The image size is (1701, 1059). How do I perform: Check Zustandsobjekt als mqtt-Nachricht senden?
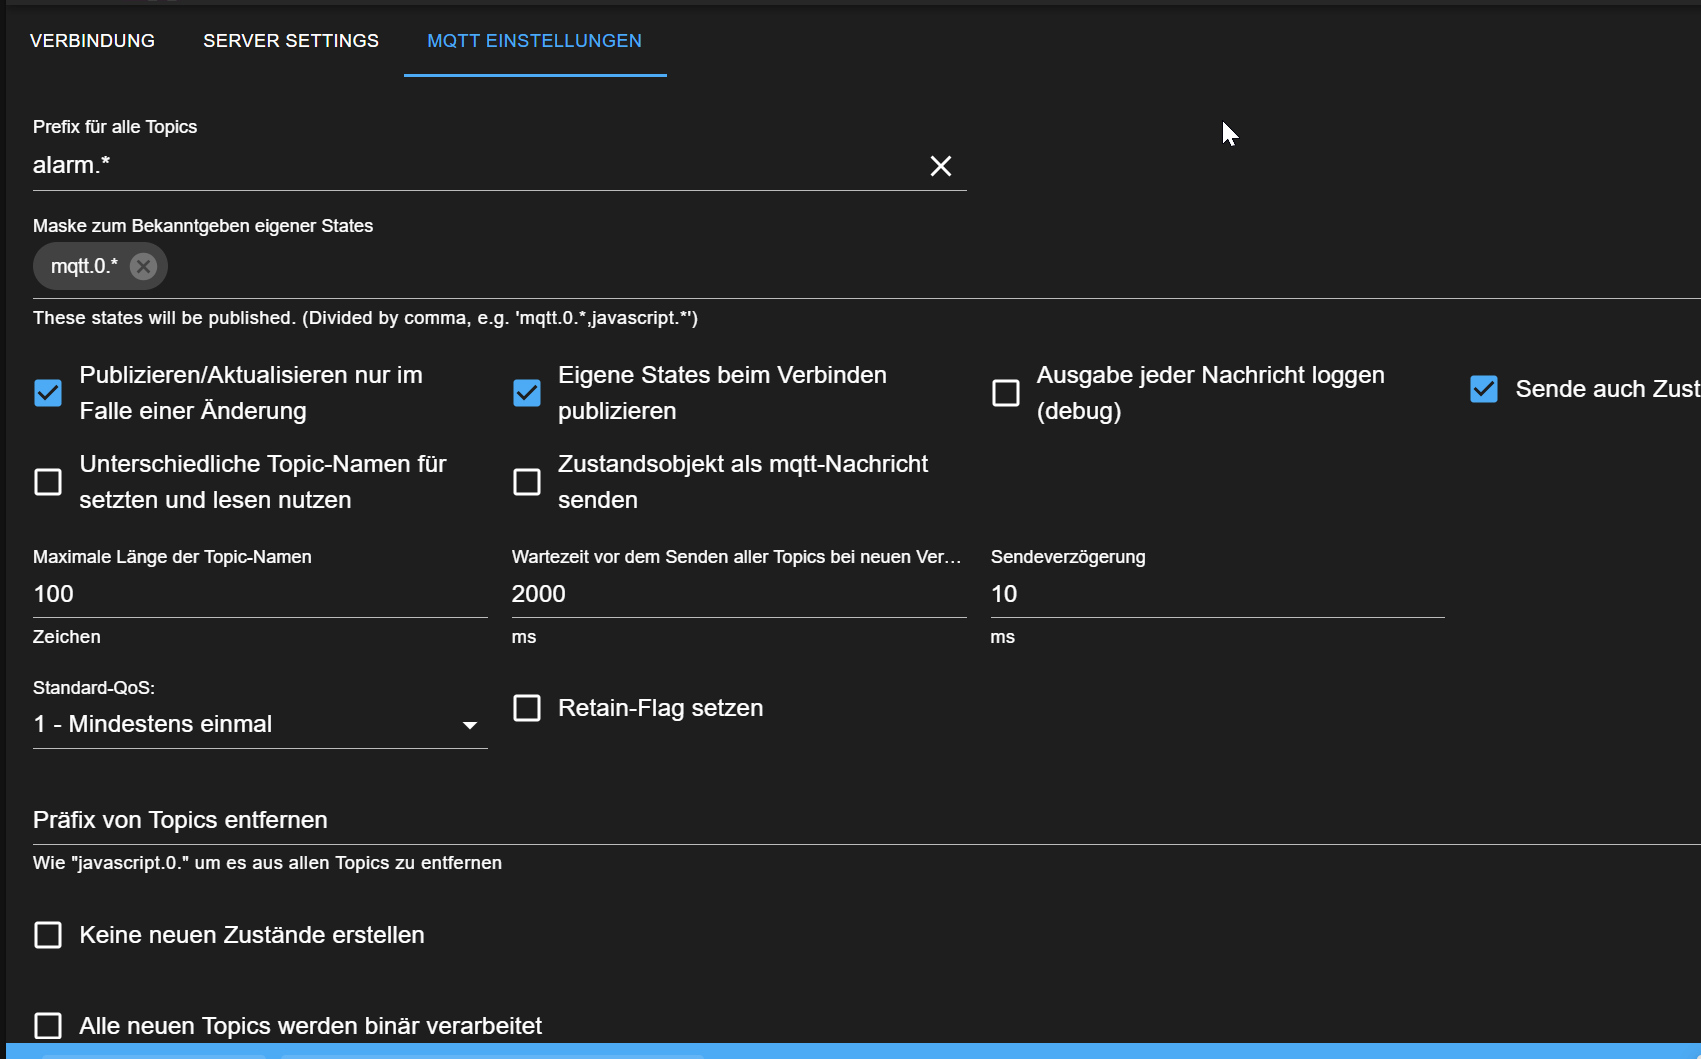click(x=527, y=482)
